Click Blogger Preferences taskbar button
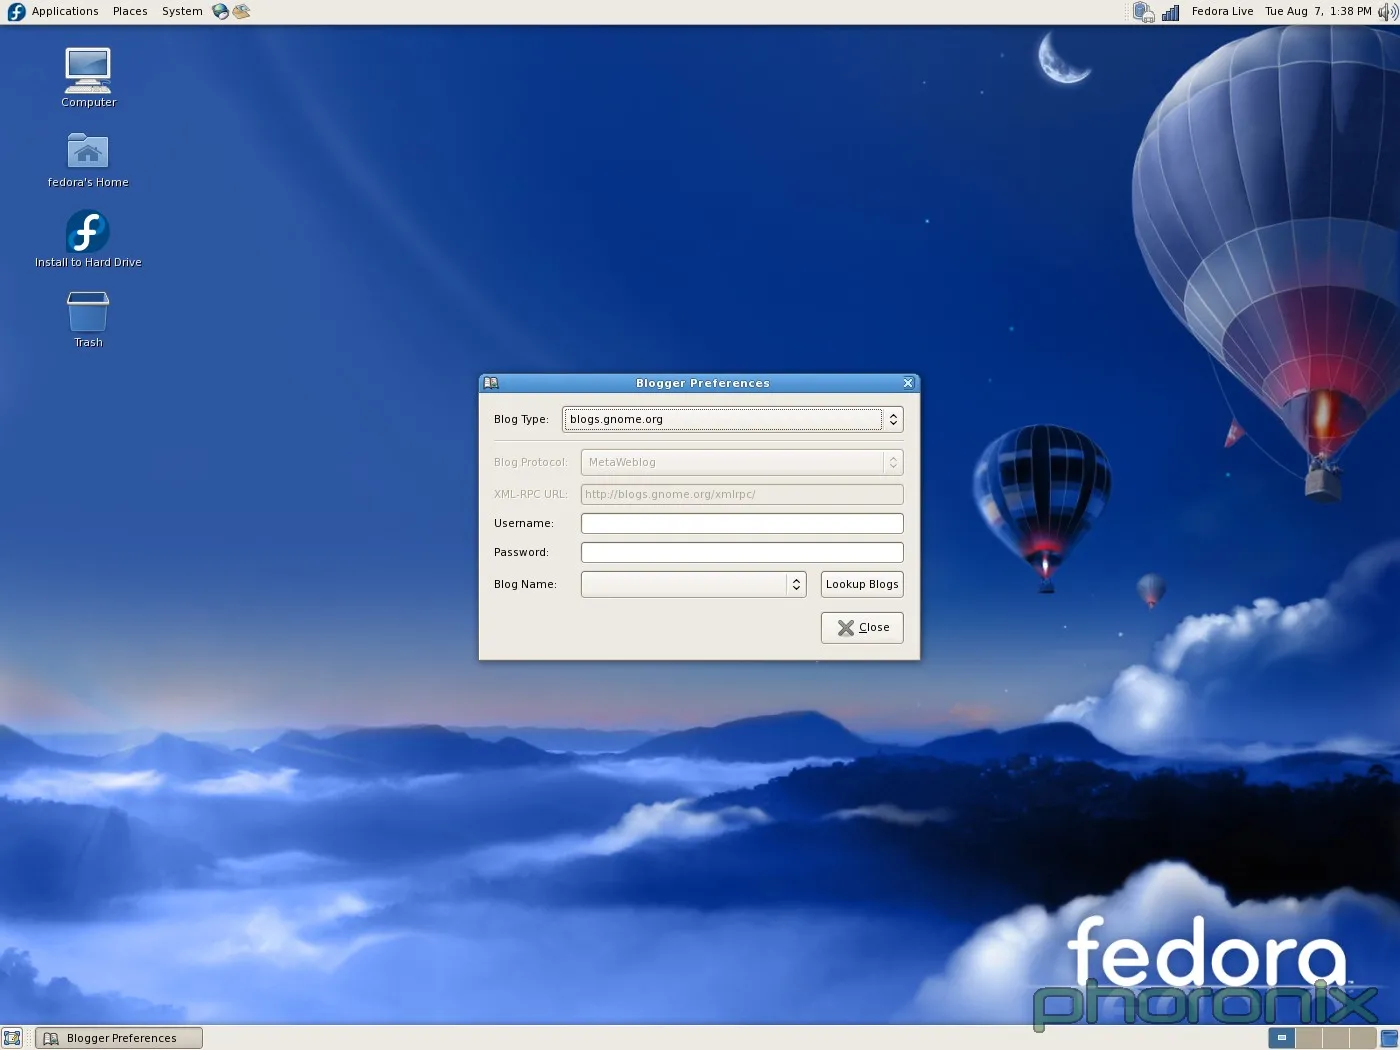1400x1050 pixels. point(119,1038)
